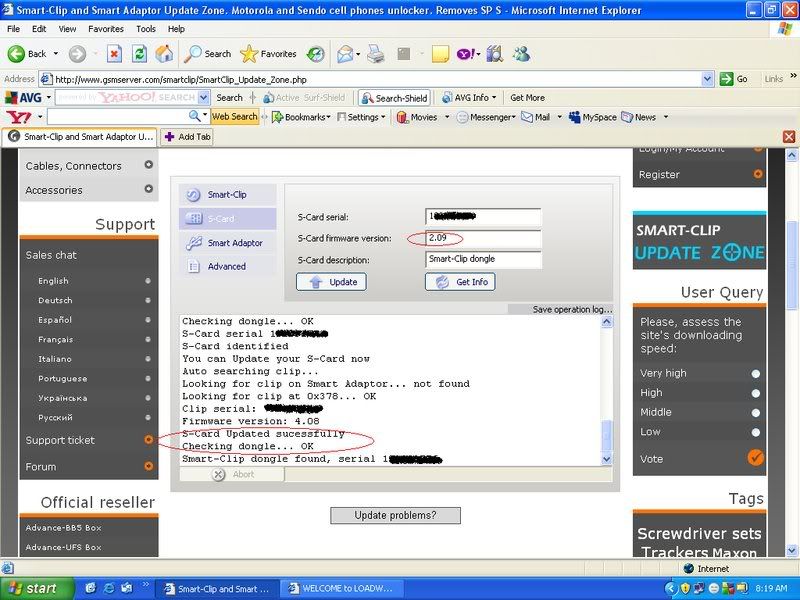Click the Search-Shield button icon
Screen dimensions: 800x600
pyautogui.click(x=367, y=98)
